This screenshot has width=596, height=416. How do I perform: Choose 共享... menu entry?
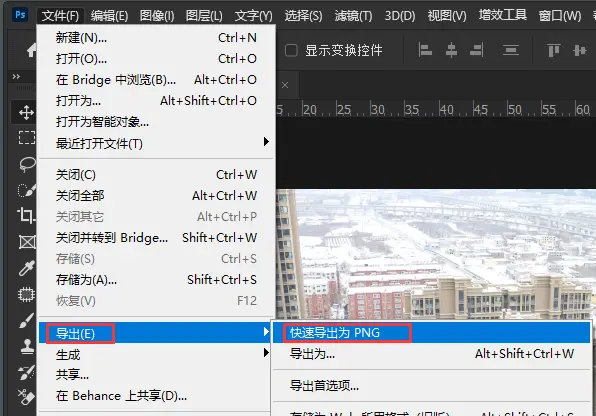(156, 375)
